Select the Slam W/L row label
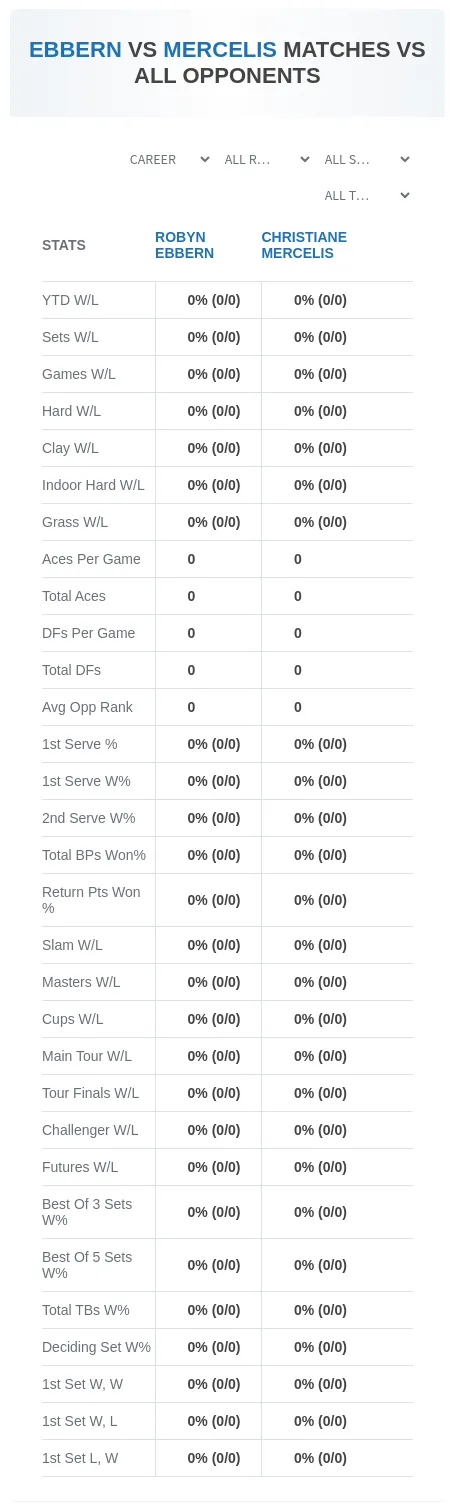 [x=72, y=945]
